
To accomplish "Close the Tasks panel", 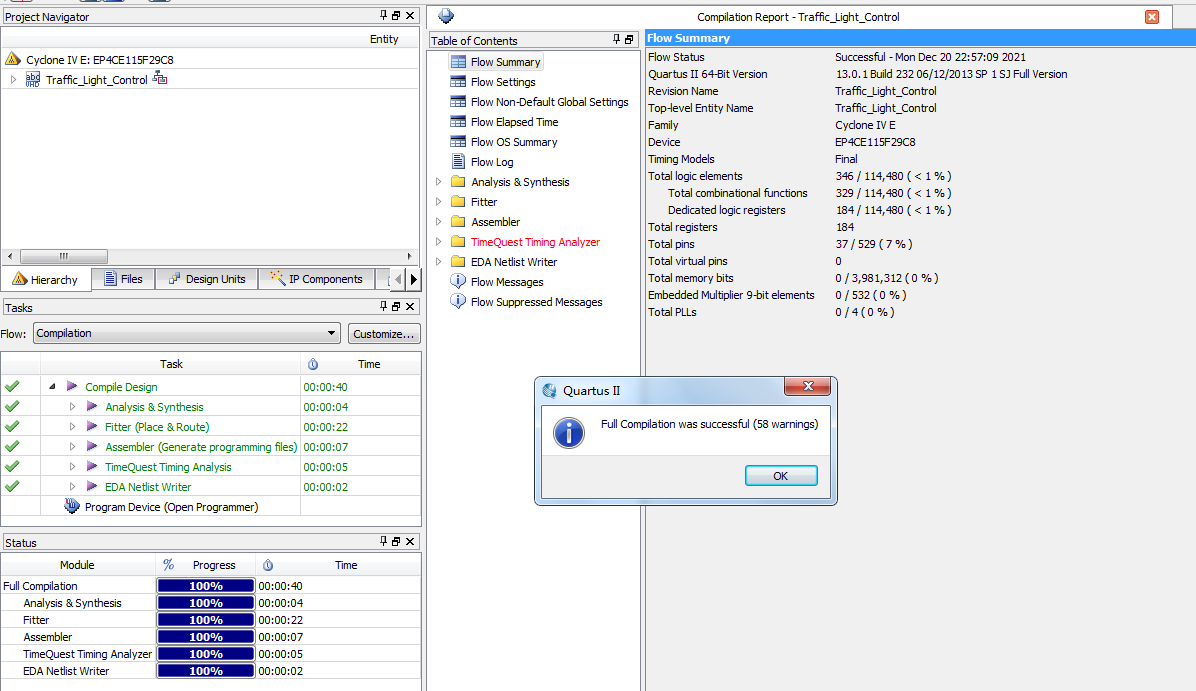I will click(410, 307).
